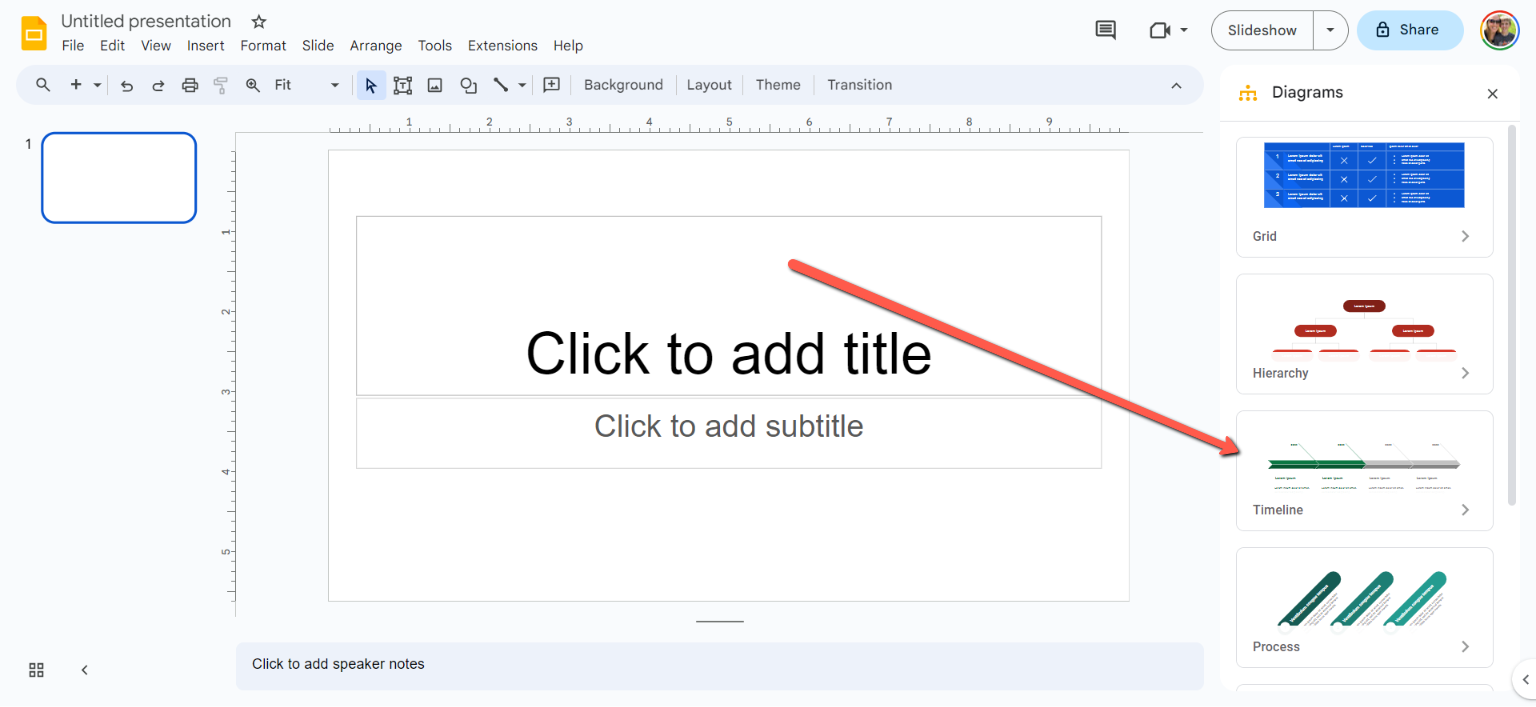Open Background settings
This screenshot has height=707, width=1536.
tap(623, 85)
